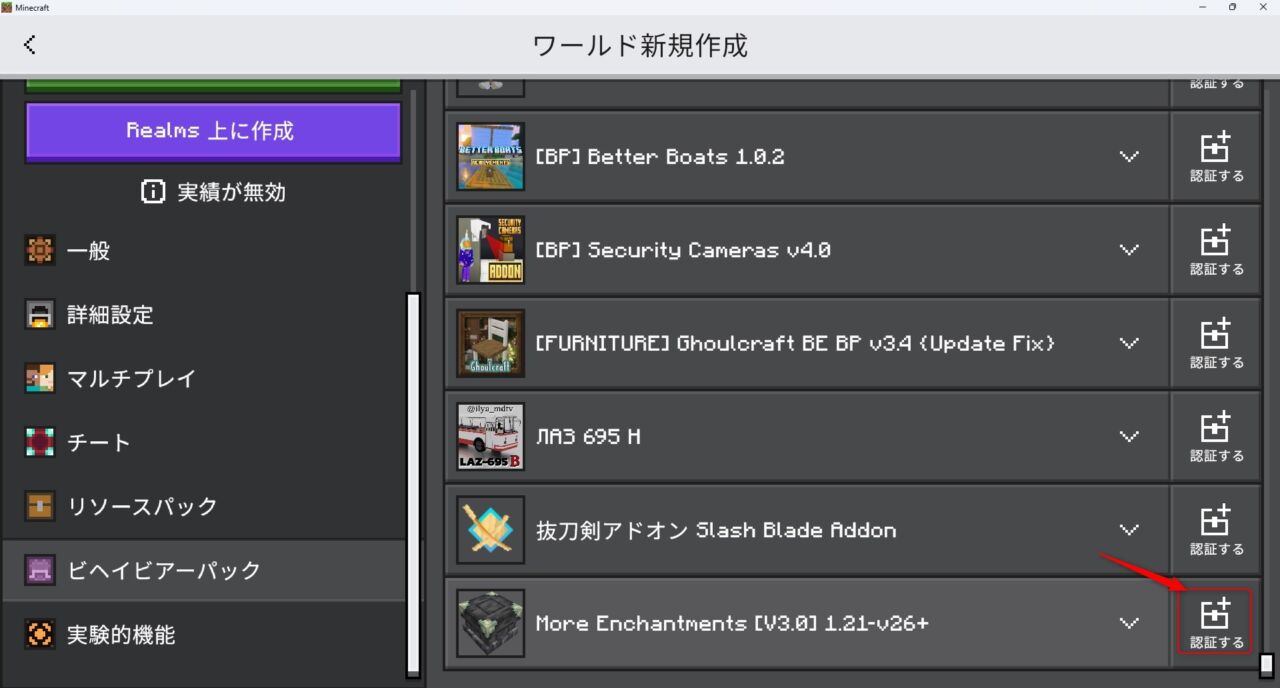
Task: Click the リソースパック chest icon
Action: pyautogui.click(x=40, y=506)
